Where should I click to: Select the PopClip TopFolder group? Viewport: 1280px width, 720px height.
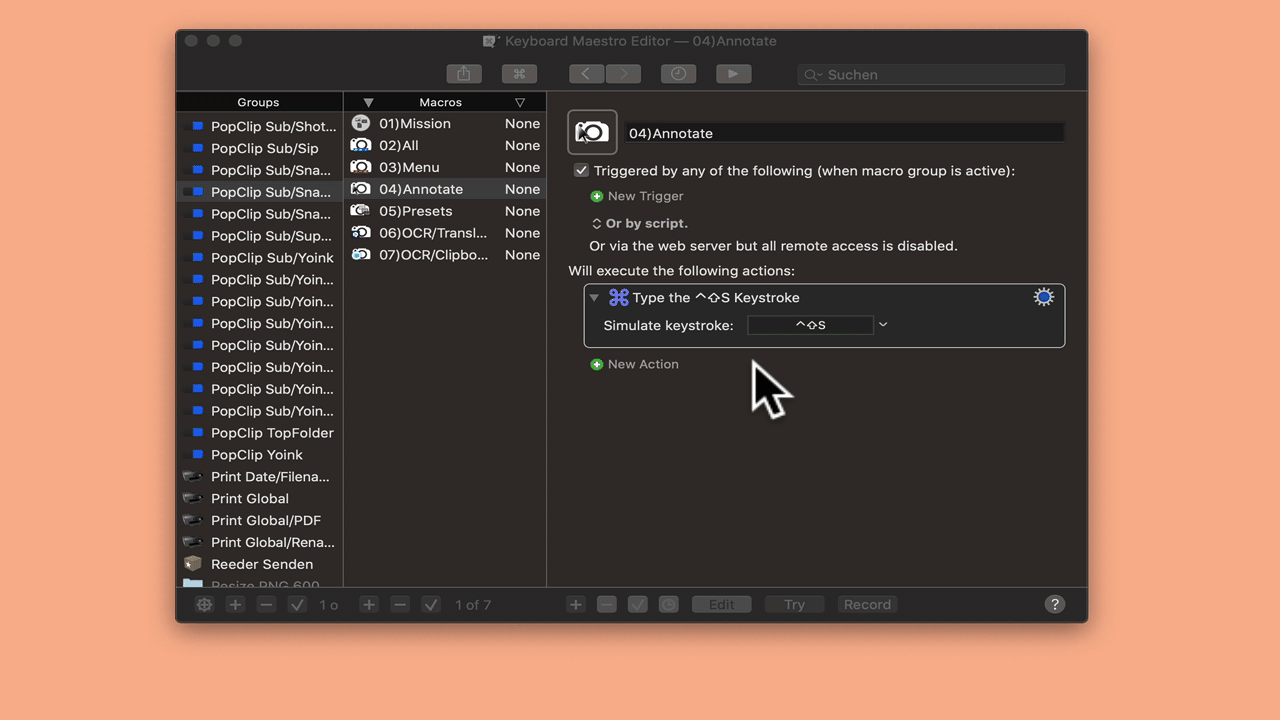(x=260, y=433)
